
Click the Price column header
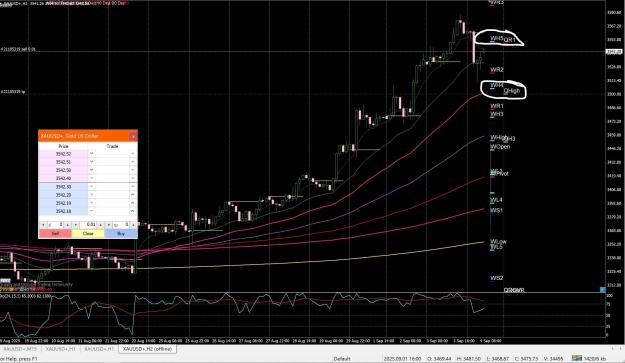[x=63, y=146]
